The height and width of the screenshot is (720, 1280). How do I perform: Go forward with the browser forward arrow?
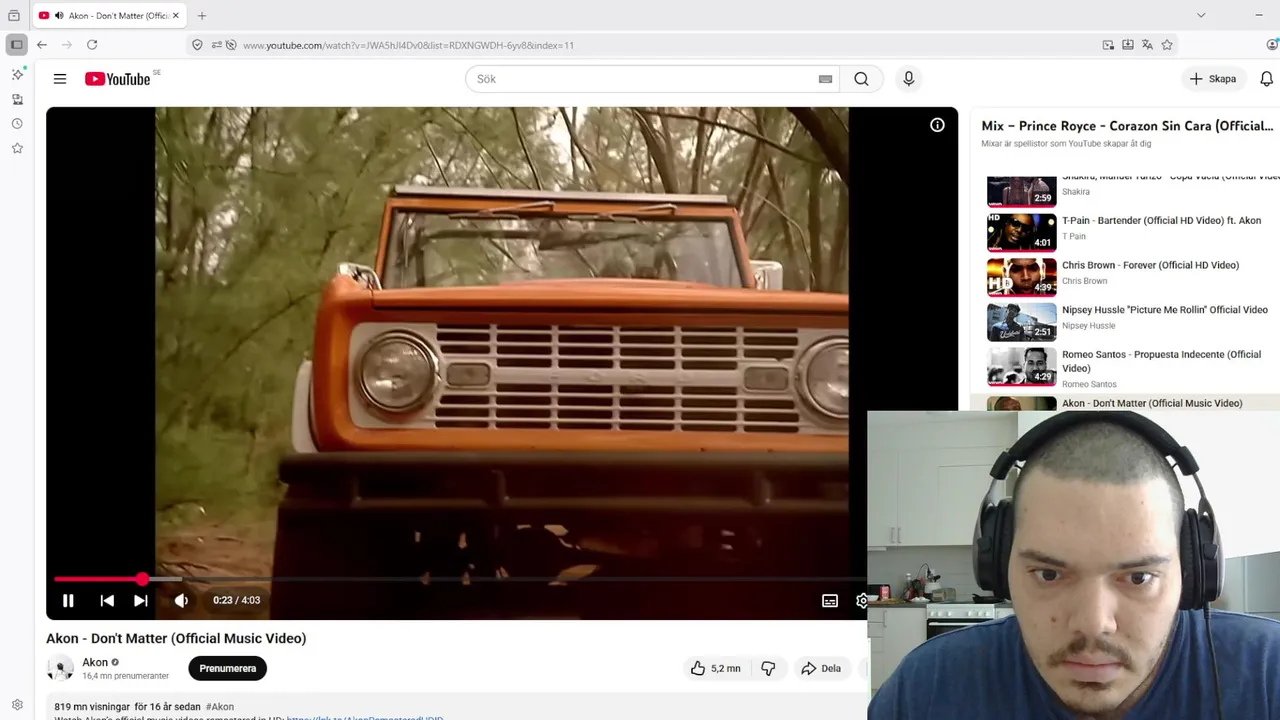67,45
